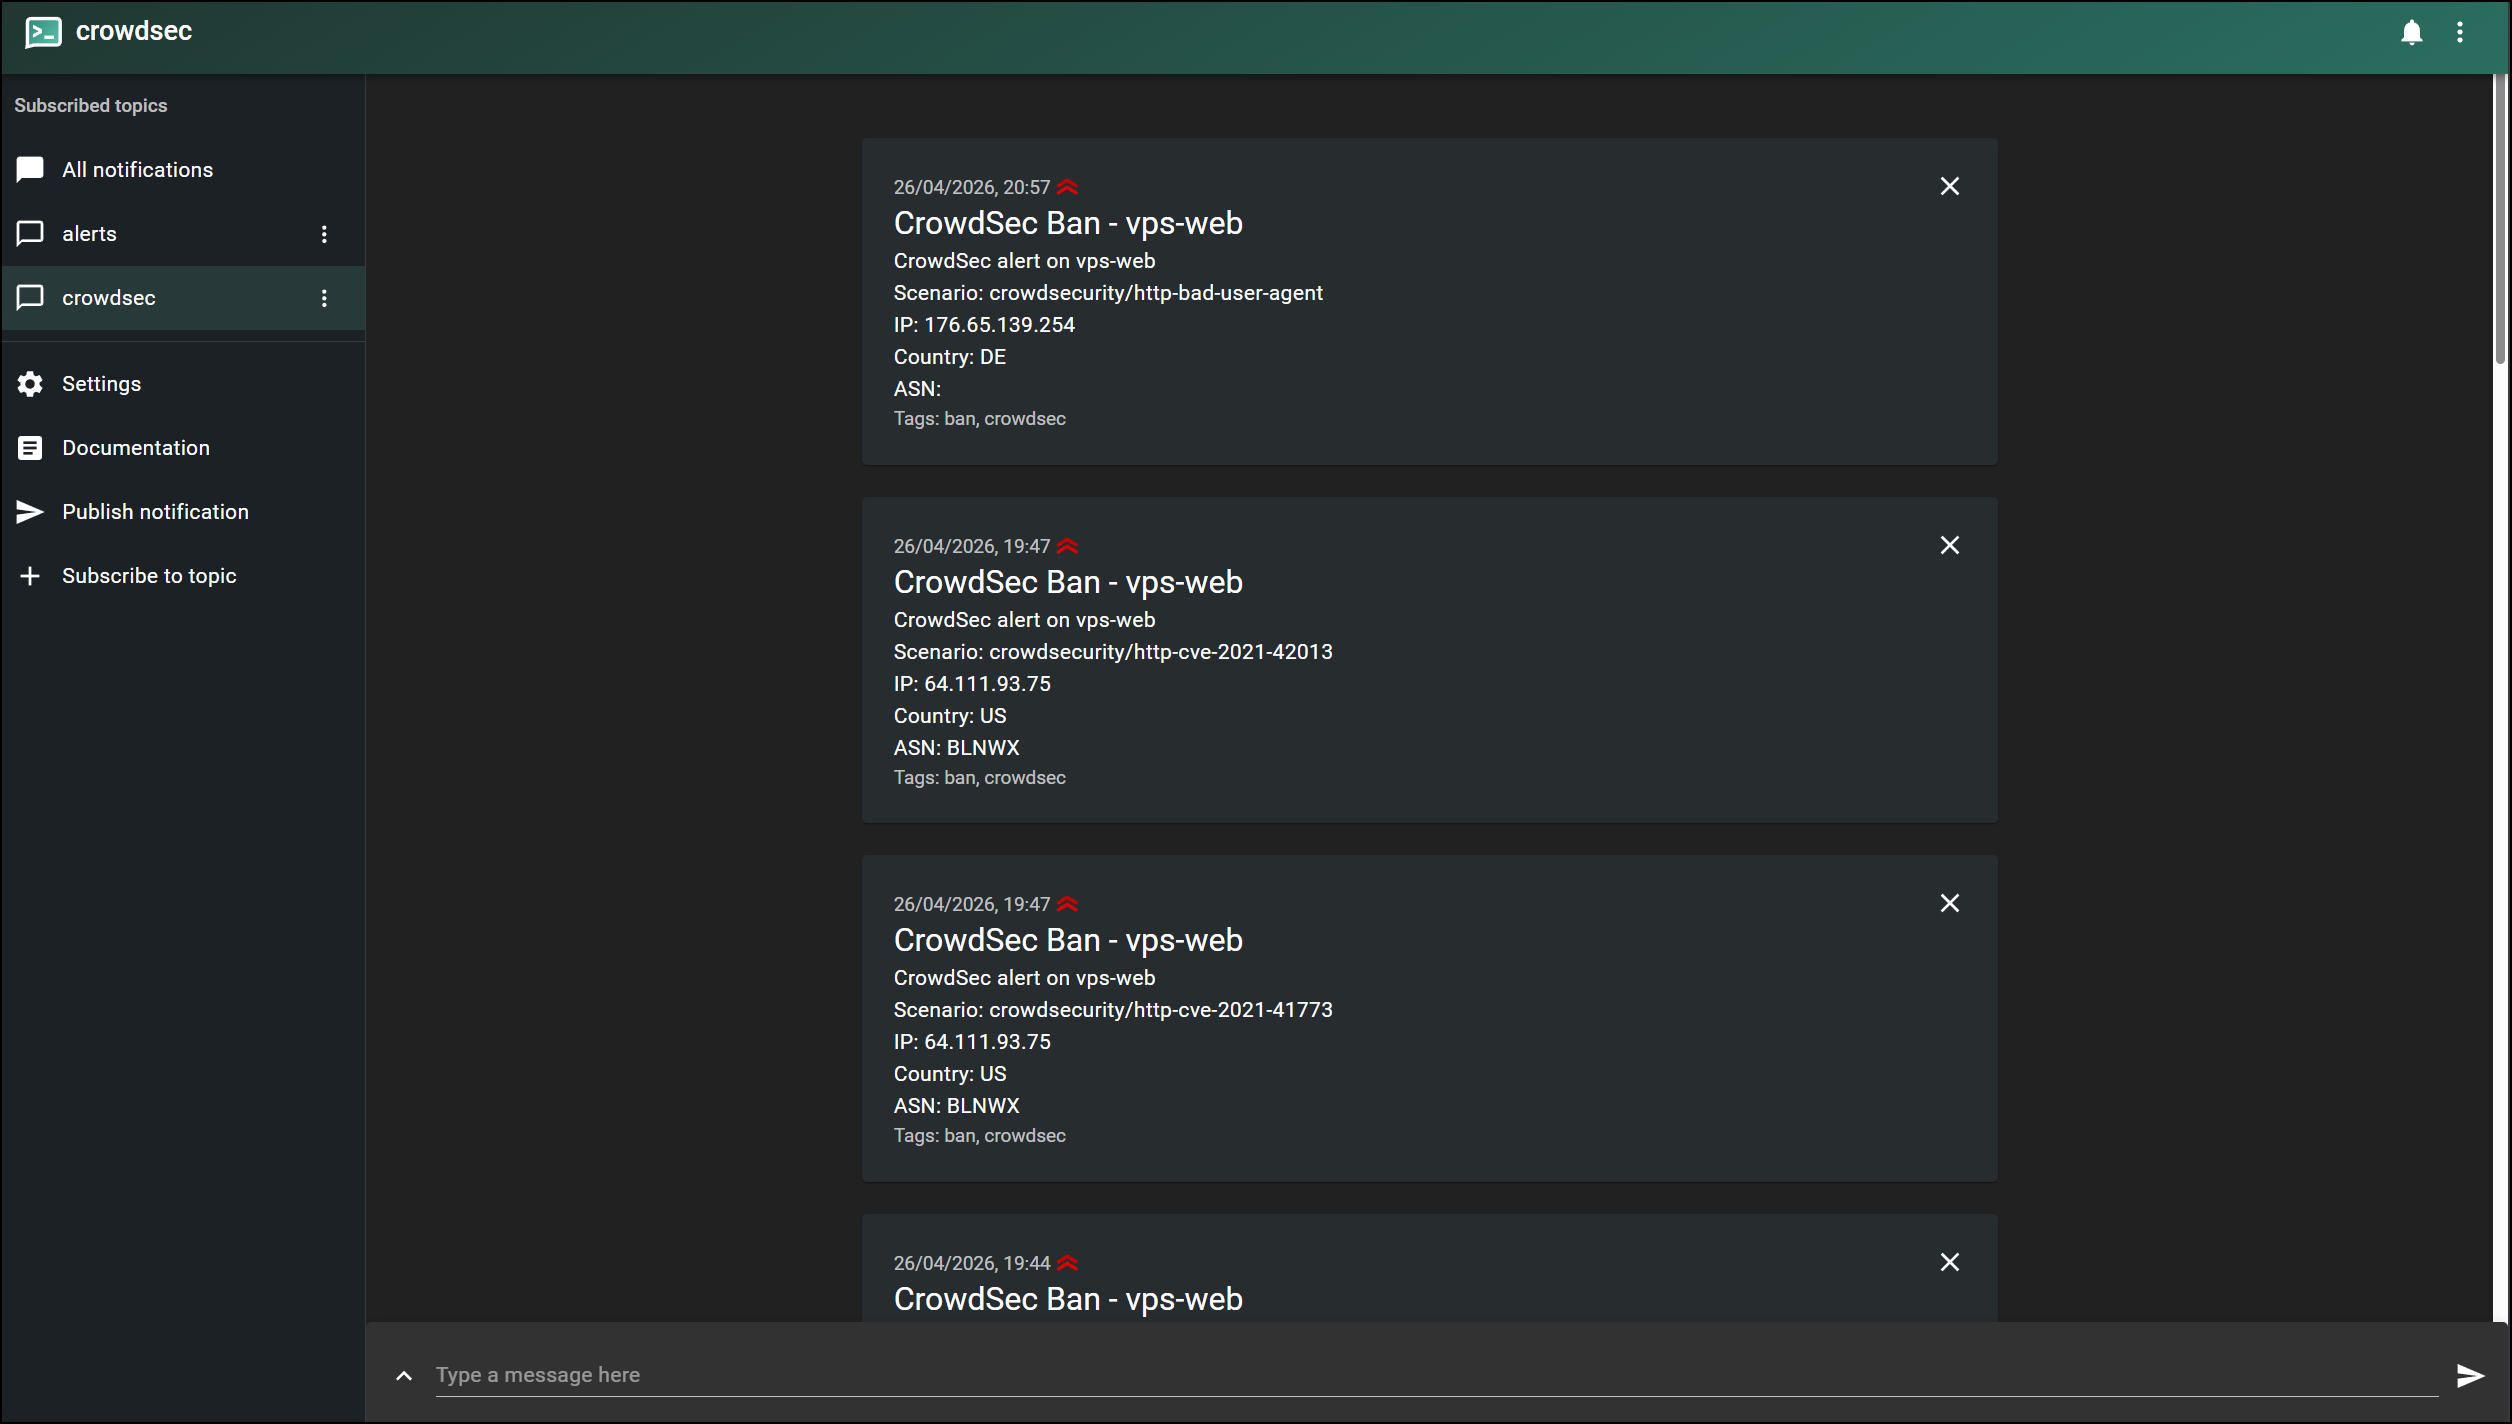Choose Publish notification in the sidebar
The image size is (2512, 1424).
click(183, 512)
